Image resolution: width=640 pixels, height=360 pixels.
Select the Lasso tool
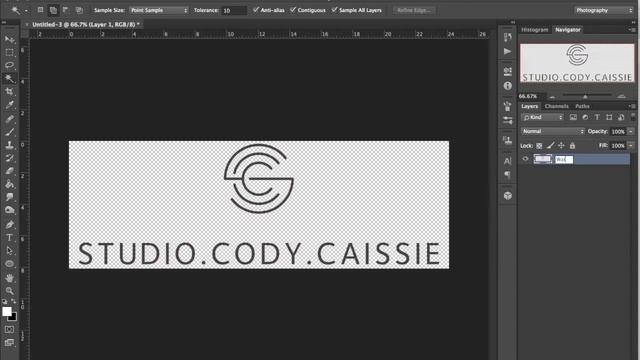coord(9,65)
